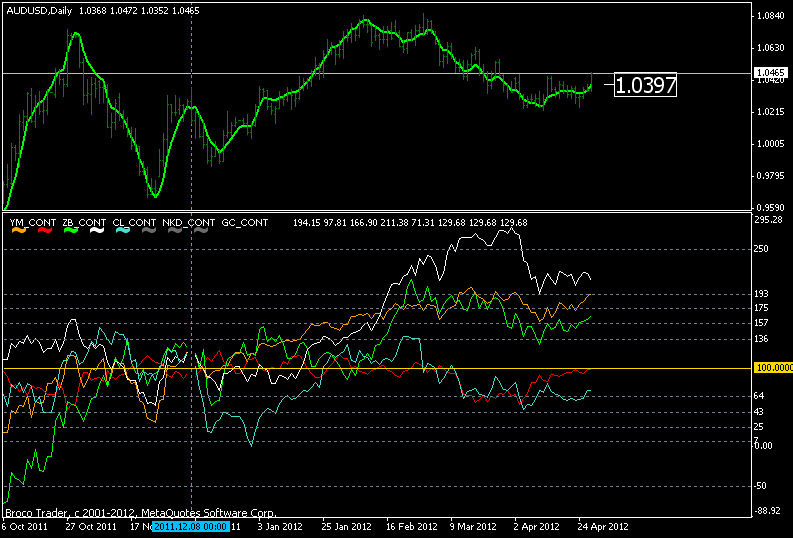Click the OHLC quote 1.0368 1.0472 1.0352
Viewport: 793px width, 538px height.
(x=124, y=11)
